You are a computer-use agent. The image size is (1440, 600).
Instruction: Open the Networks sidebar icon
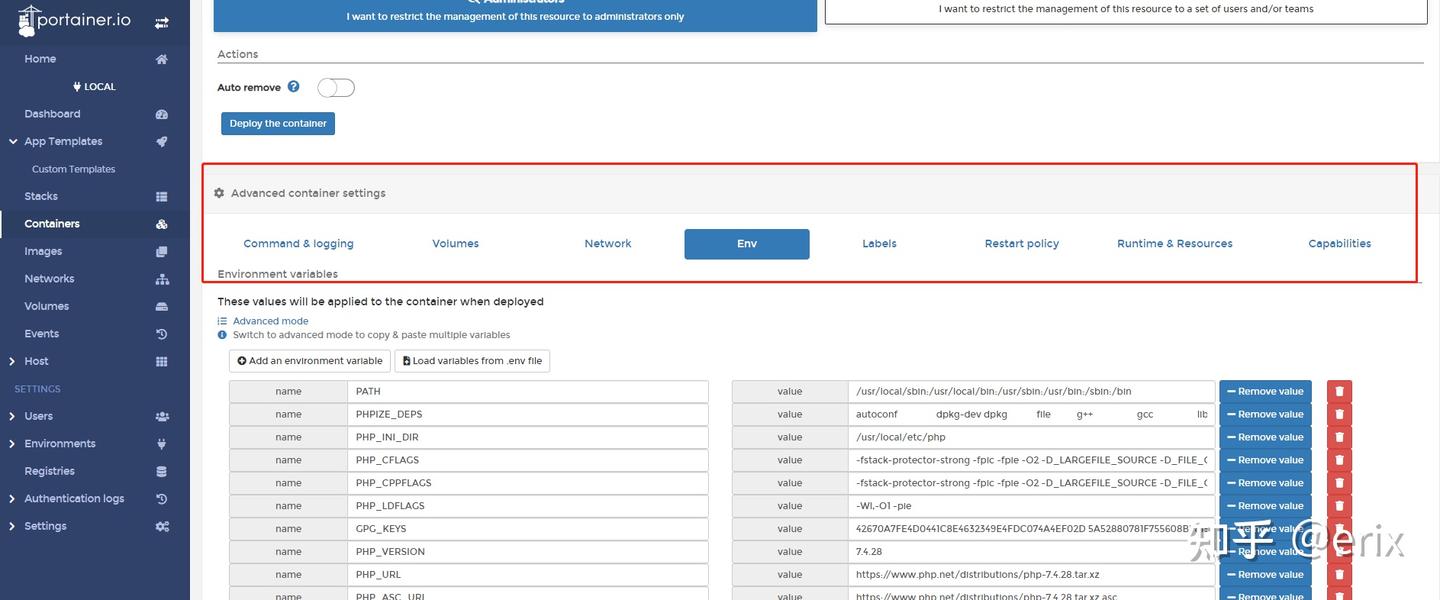tap(159, 277)
